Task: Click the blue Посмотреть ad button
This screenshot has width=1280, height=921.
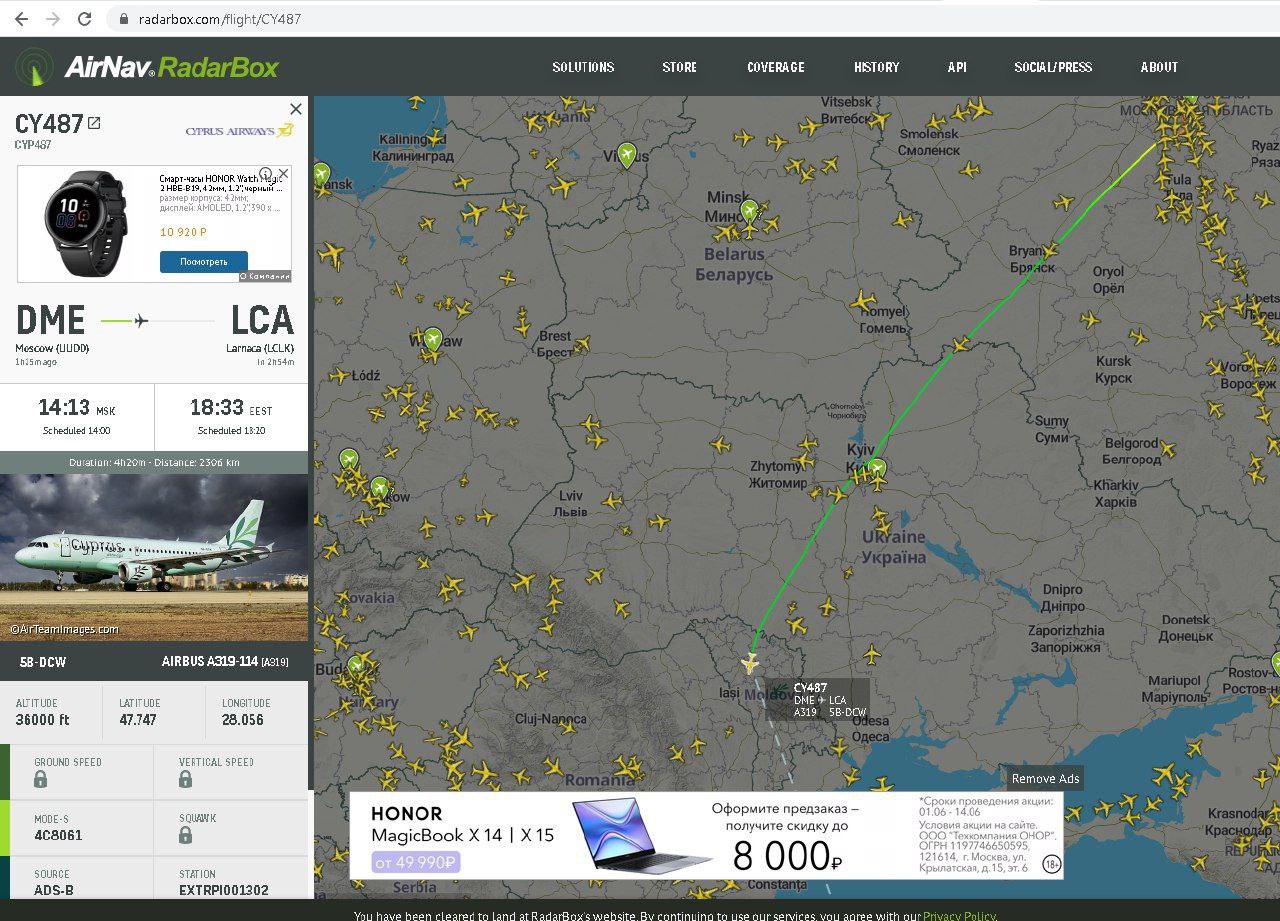Action: coord(204,262)
